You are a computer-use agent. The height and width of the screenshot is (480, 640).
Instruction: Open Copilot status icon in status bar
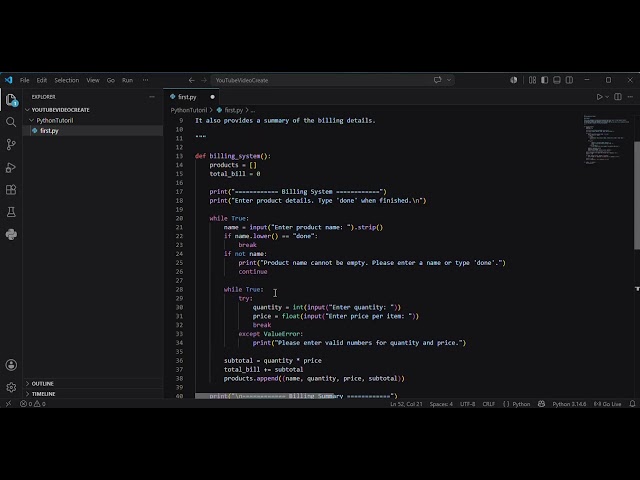click(x=541, y=404)
